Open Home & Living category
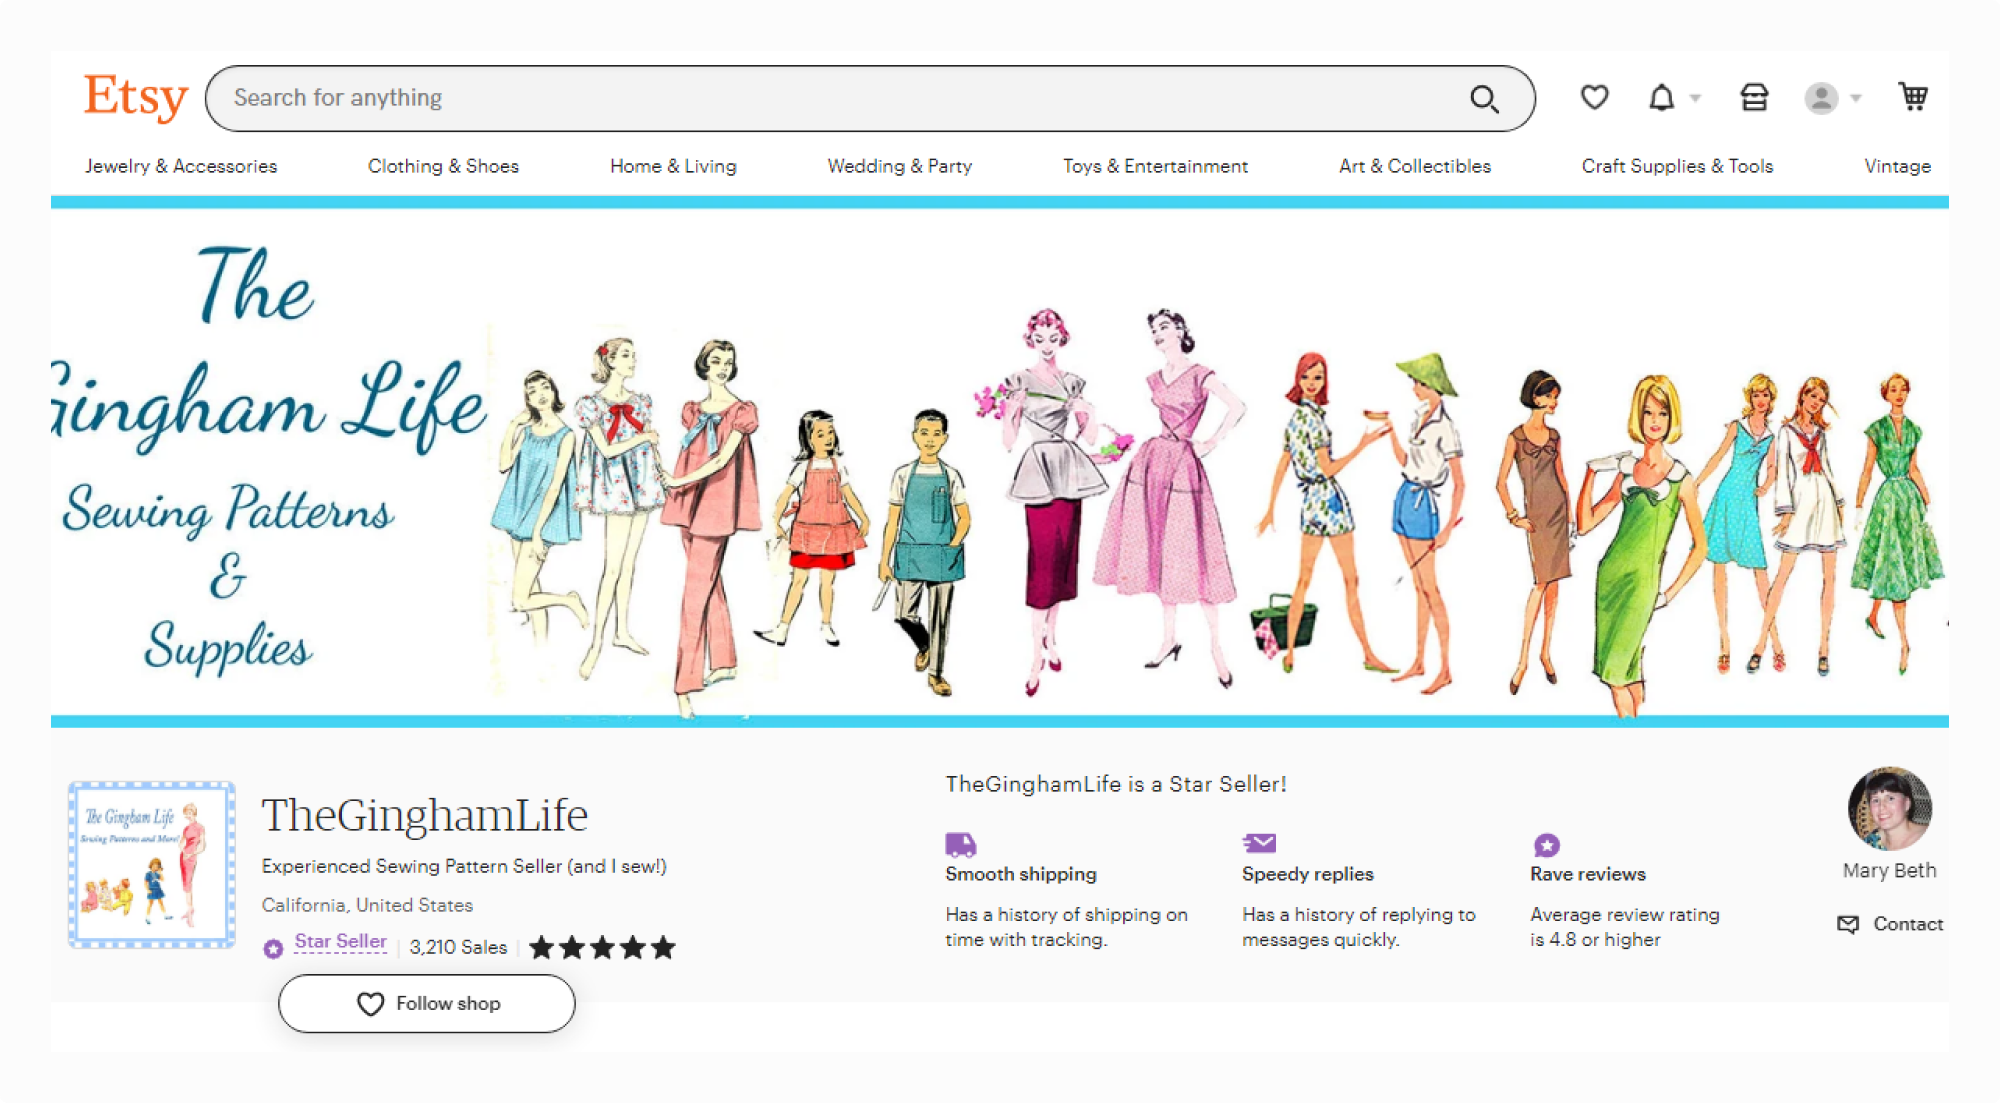The width and height of the screenshot is (2000, 1103). [673, 166]
